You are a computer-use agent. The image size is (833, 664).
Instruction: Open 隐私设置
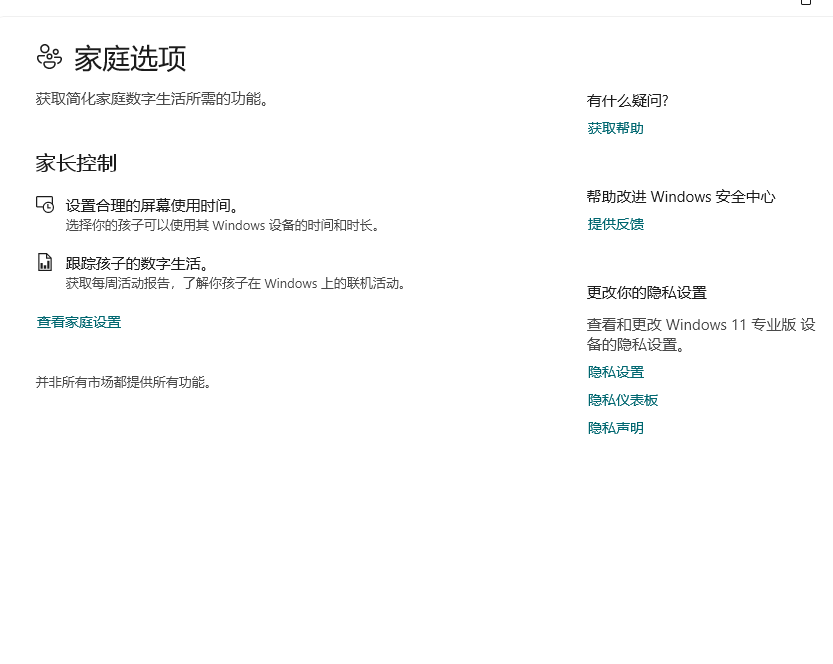point(615,371)
